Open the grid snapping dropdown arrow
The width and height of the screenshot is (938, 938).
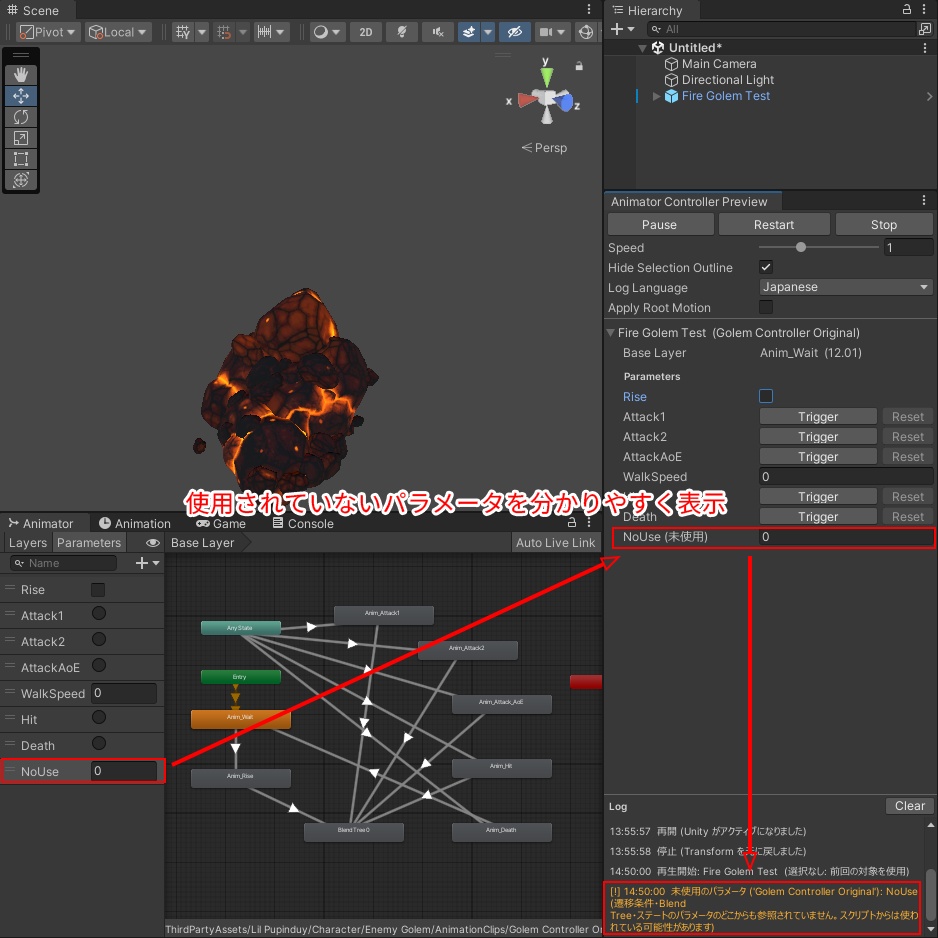click(243, 32)
